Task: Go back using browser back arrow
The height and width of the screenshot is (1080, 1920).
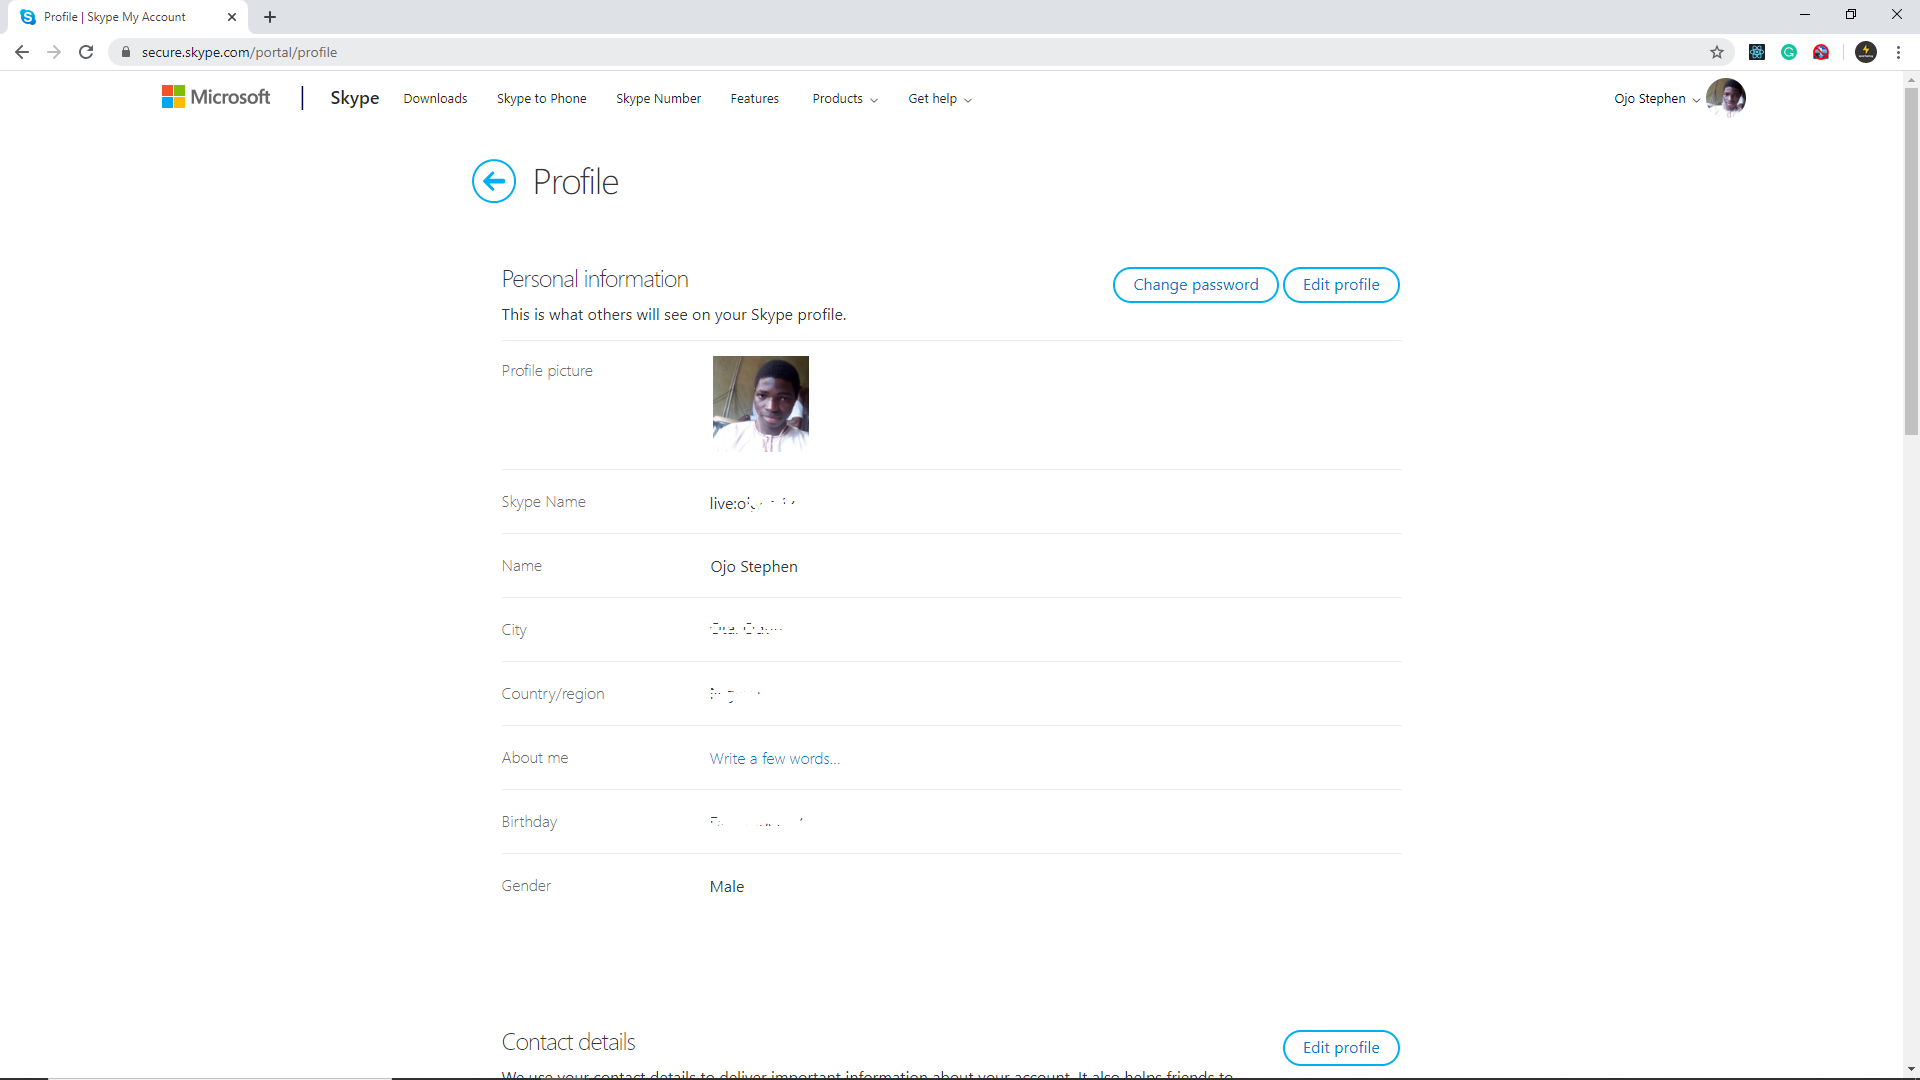Action: point(22,52)
